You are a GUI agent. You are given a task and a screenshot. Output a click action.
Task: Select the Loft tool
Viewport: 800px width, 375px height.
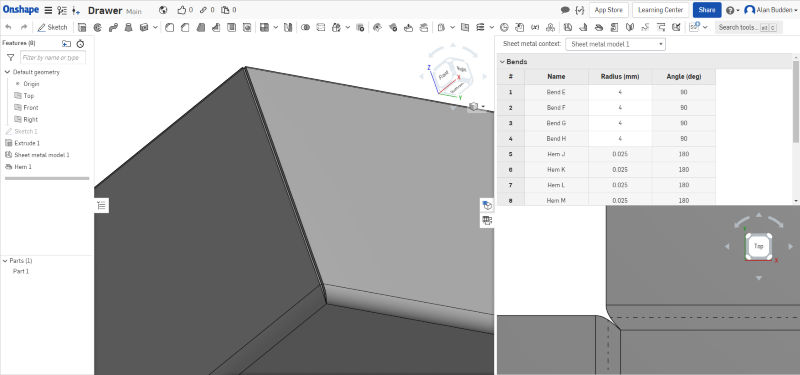click(129, 27)
